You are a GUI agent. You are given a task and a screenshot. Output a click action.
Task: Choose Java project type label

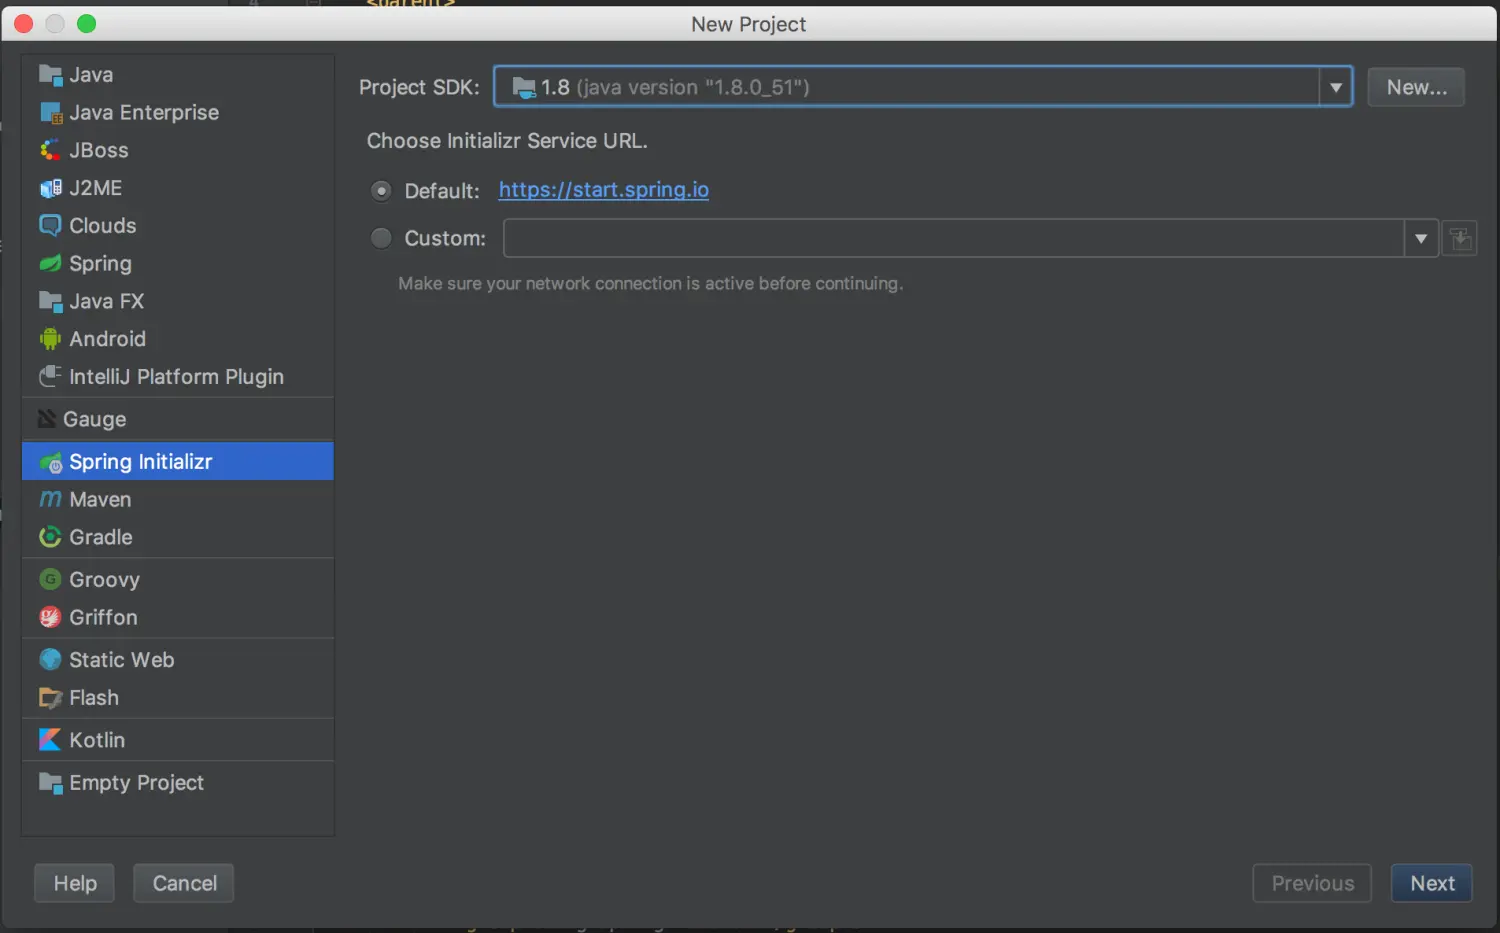point(91,75)
